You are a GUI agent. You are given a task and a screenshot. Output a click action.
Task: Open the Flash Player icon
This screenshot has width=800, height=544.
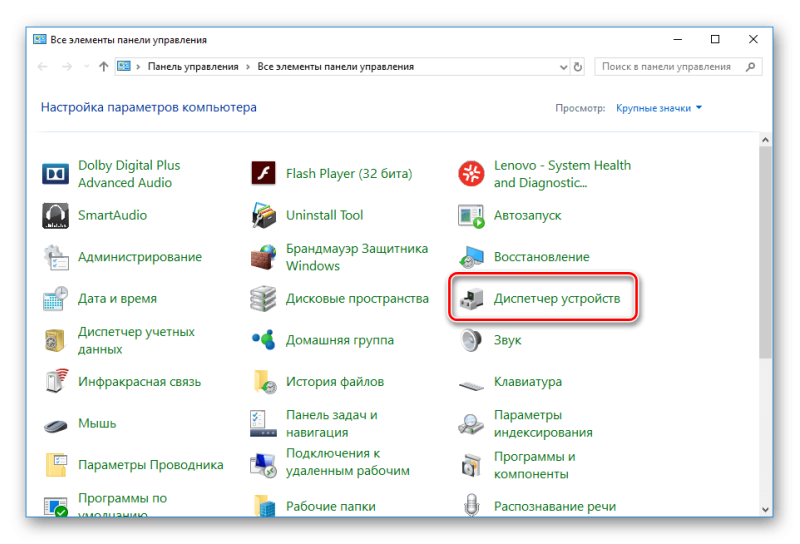[x=263, y=174]
